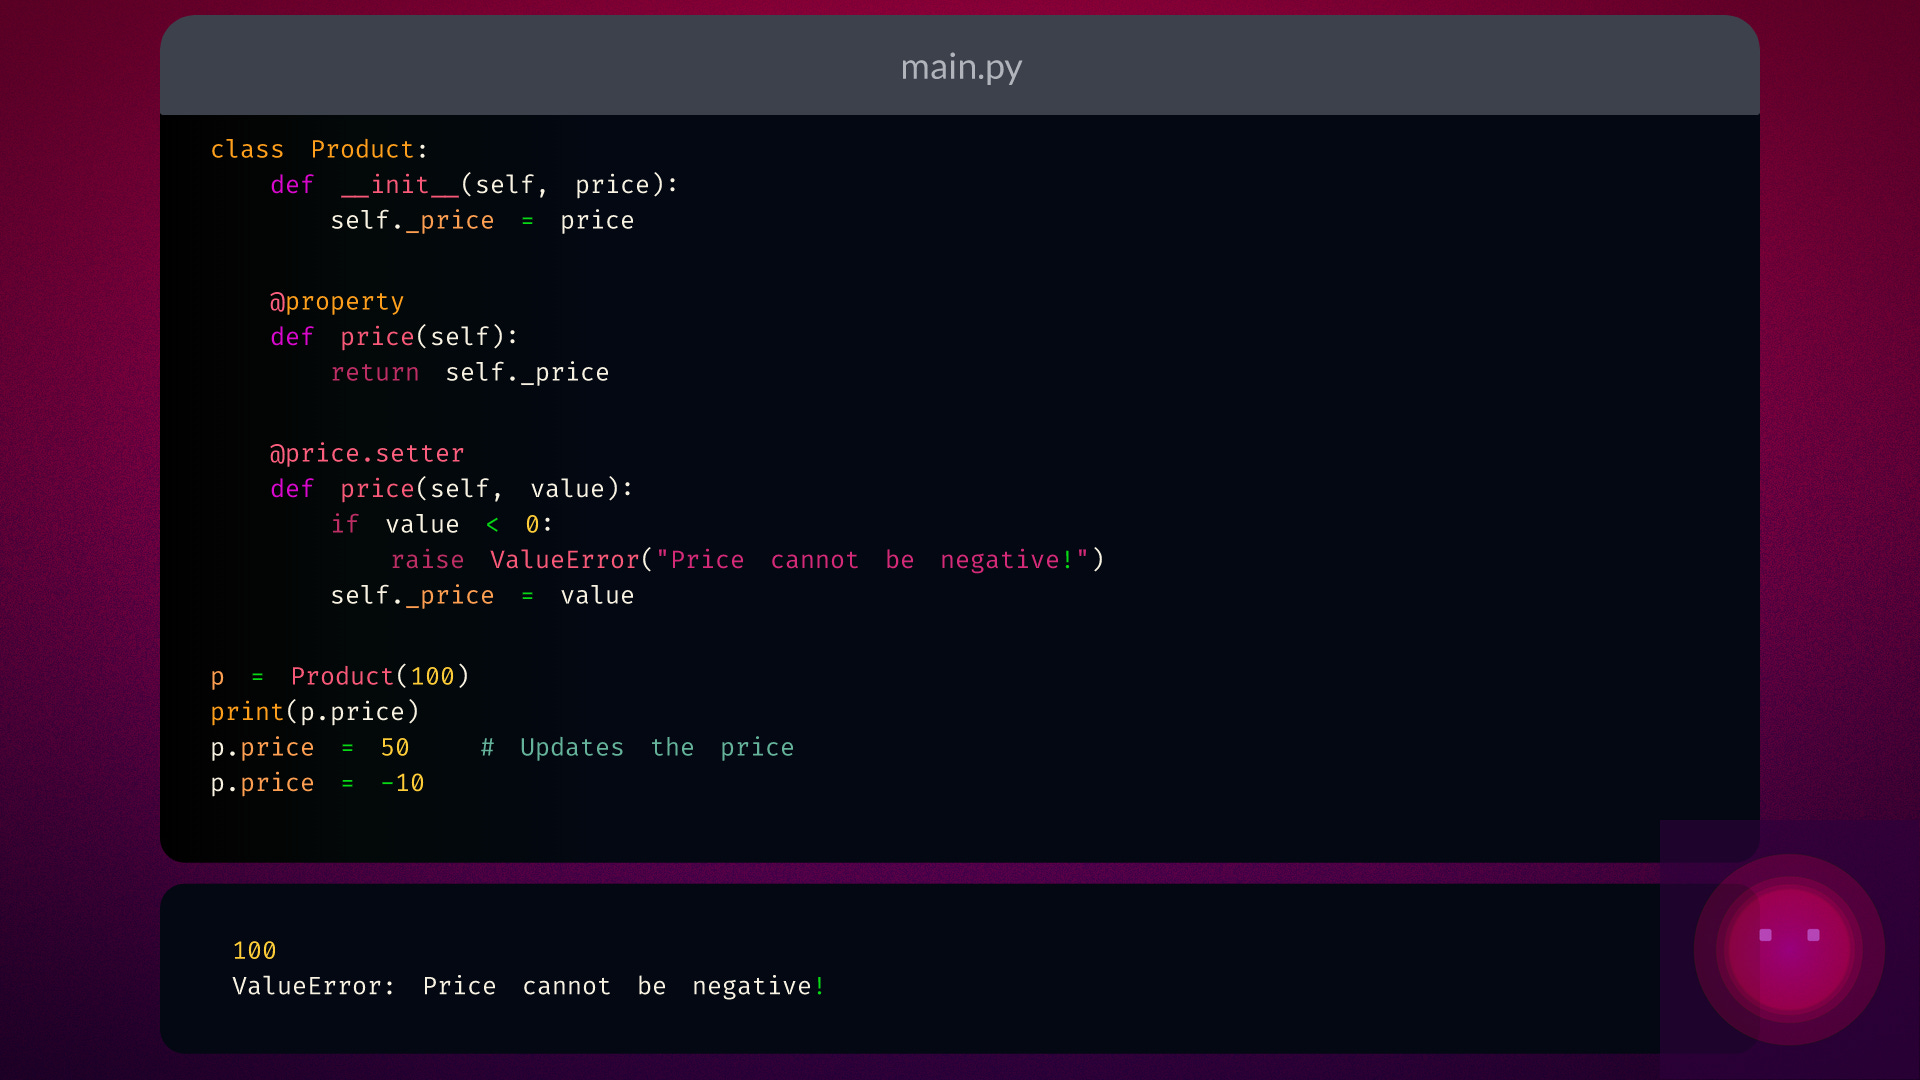Click the @price.setter decorator

pyautogui.click(x=367, y=453)
